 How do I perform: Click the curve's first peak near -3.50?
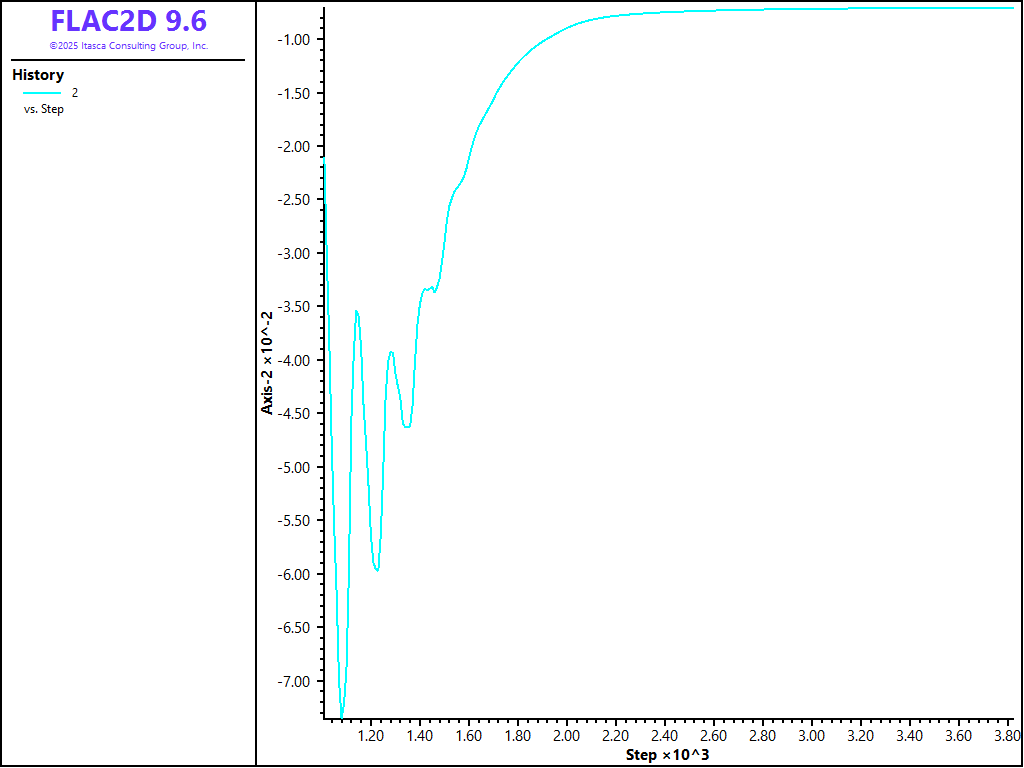(357, 312)
